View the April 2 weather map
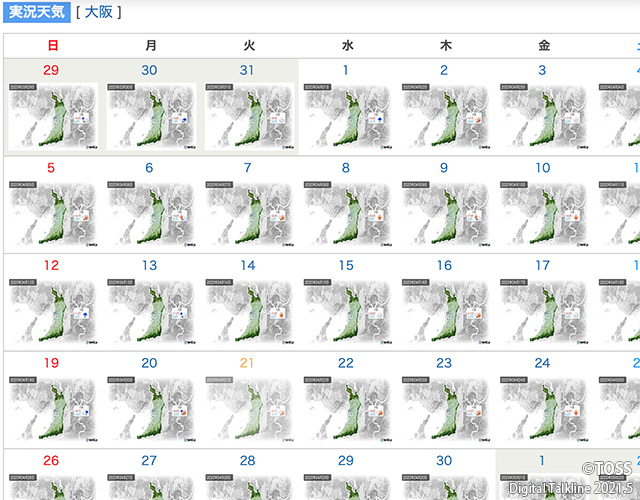This screenshot has width=640, height=500. coord(446,117)
